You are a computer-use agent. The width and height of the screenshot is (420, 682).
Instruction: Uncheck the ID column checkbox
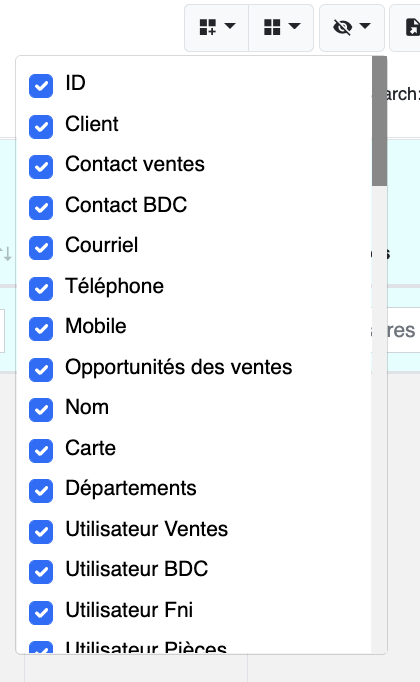41,86
